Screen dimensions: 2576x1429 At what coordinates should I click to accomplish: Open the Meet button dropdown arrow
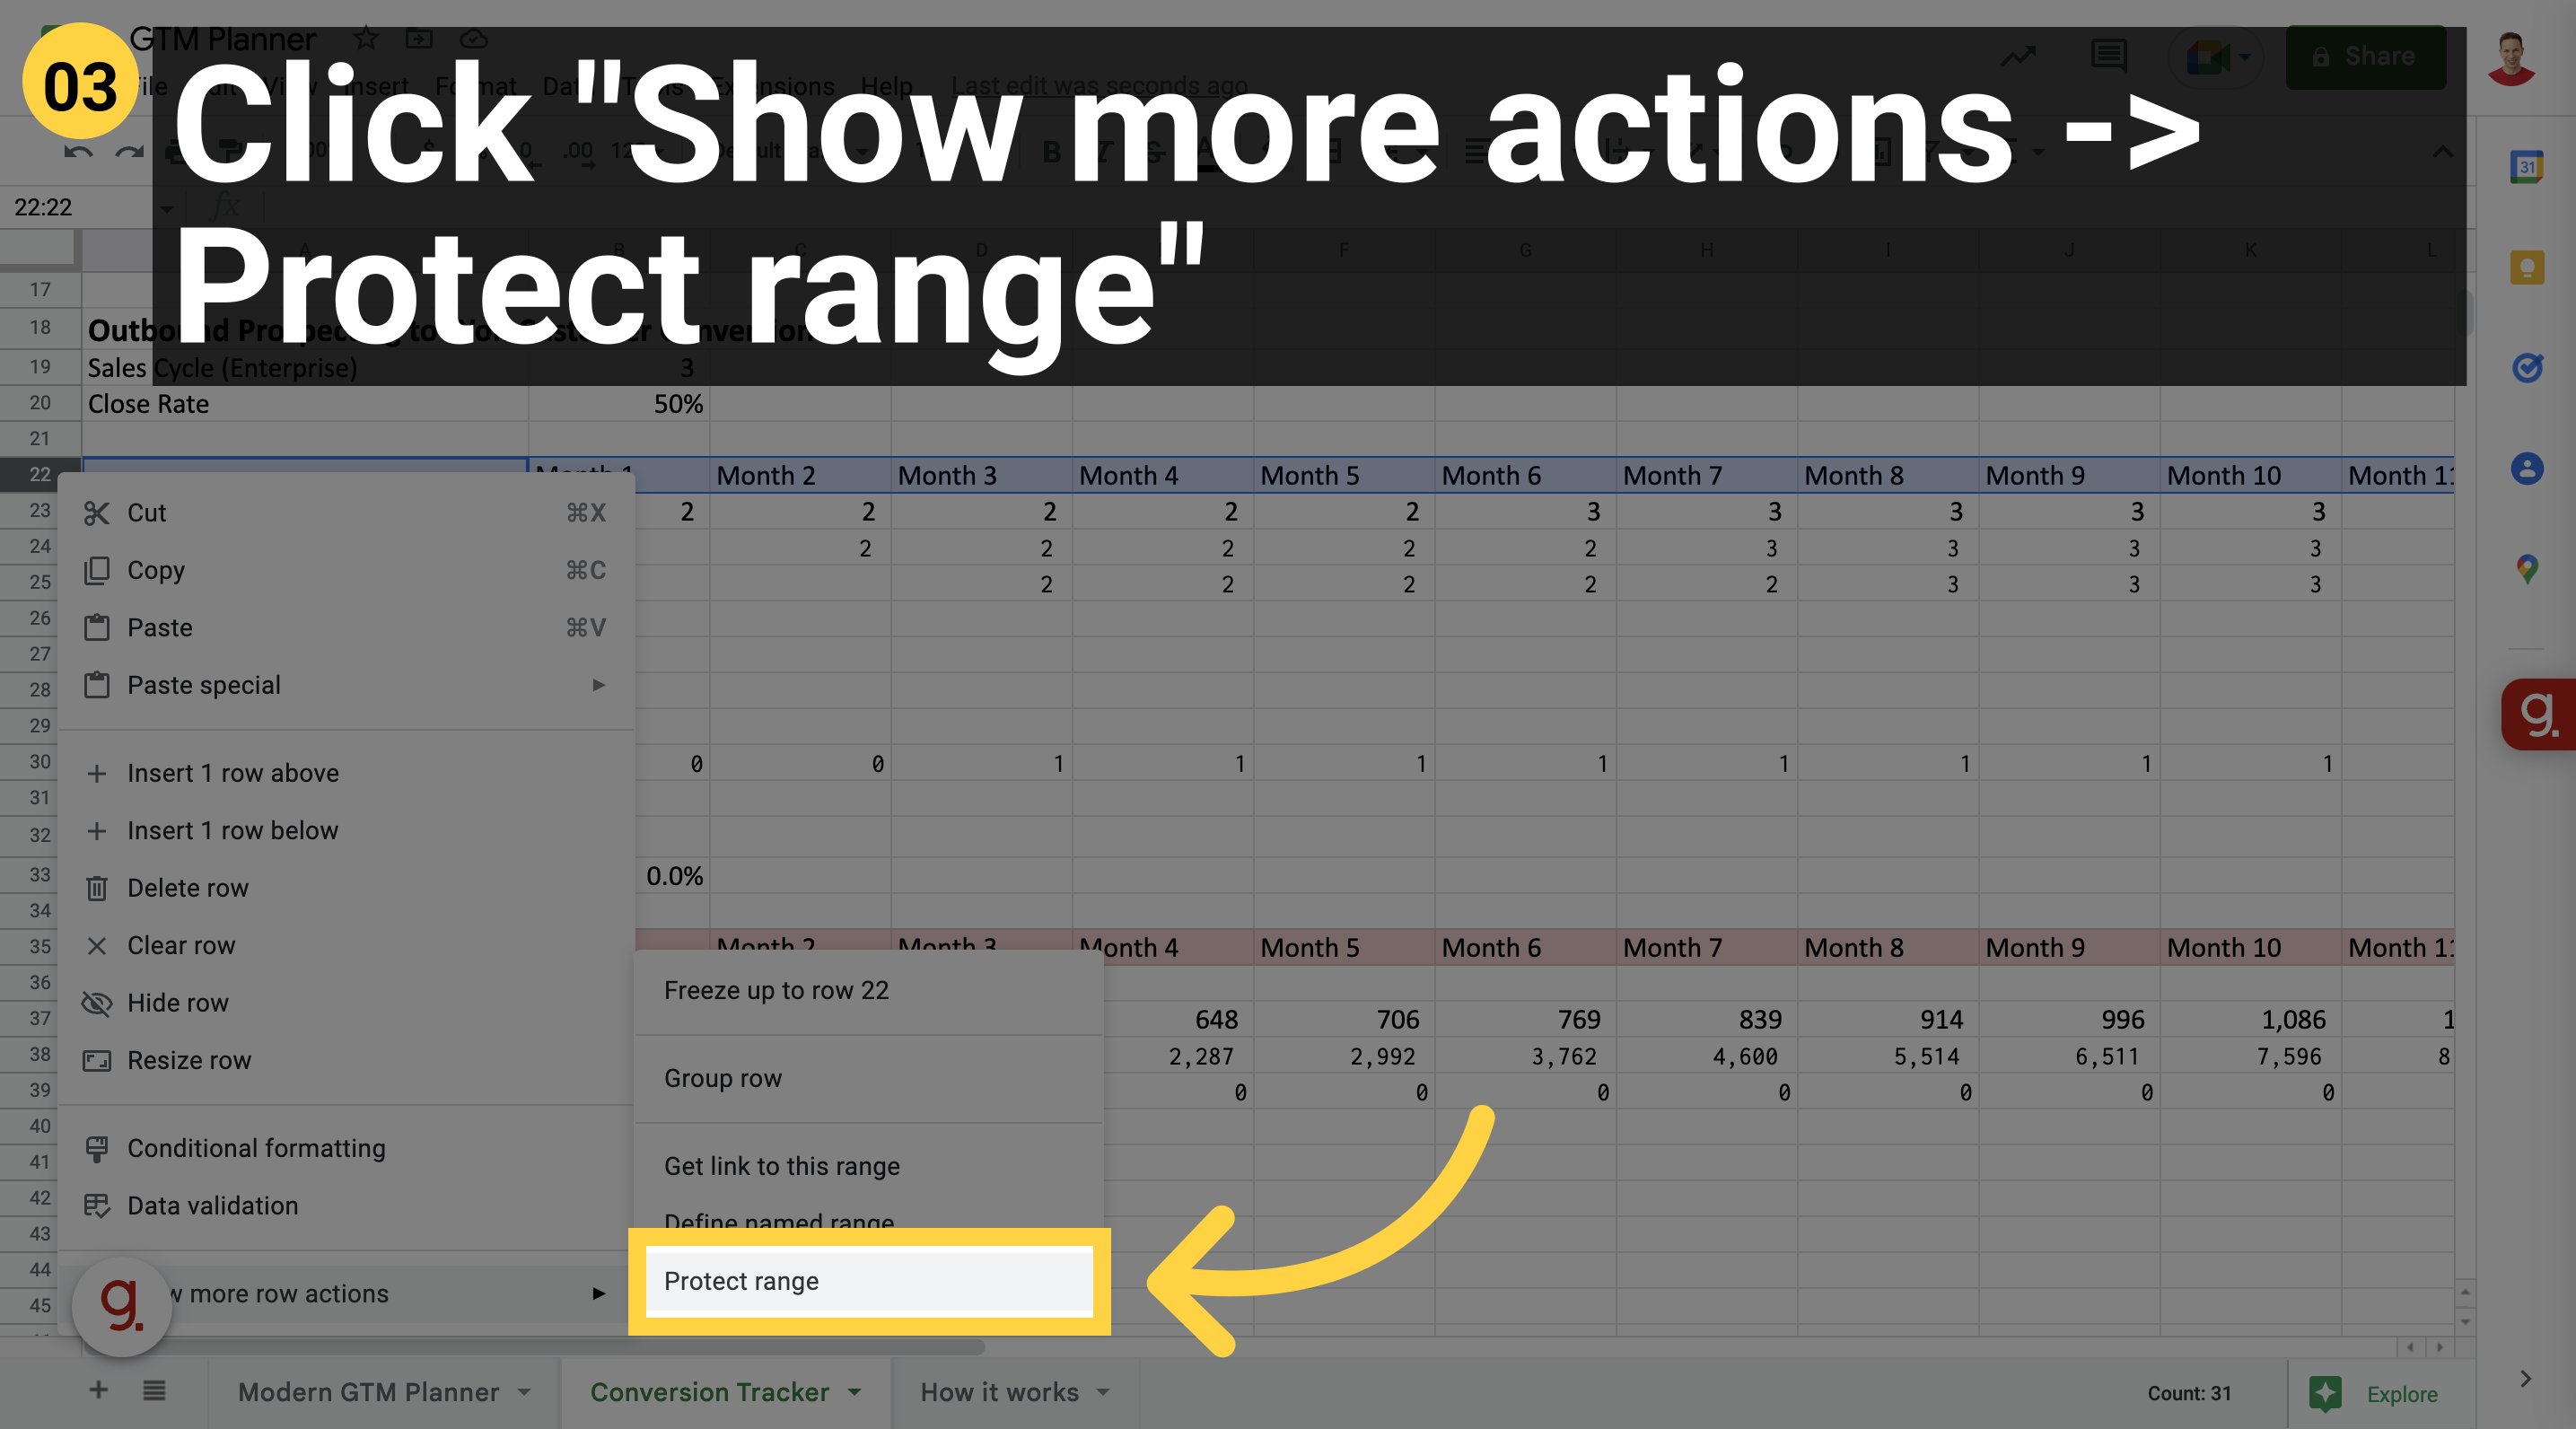2245,57
